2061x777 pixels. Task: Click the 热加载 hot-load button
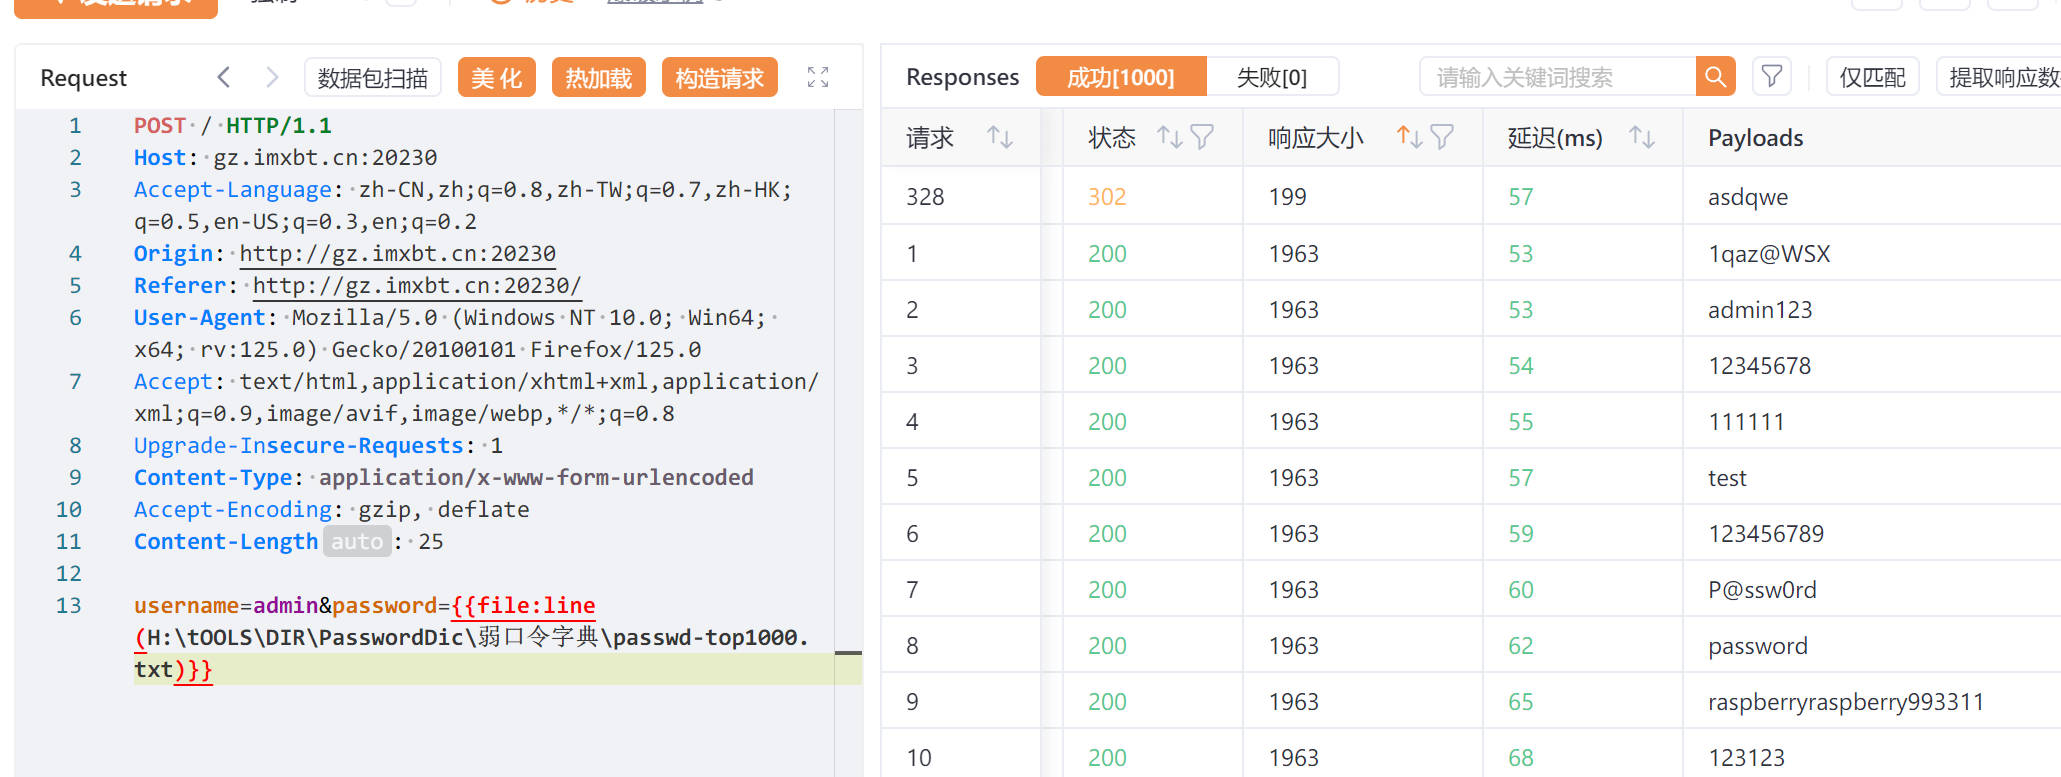[598, 78]
